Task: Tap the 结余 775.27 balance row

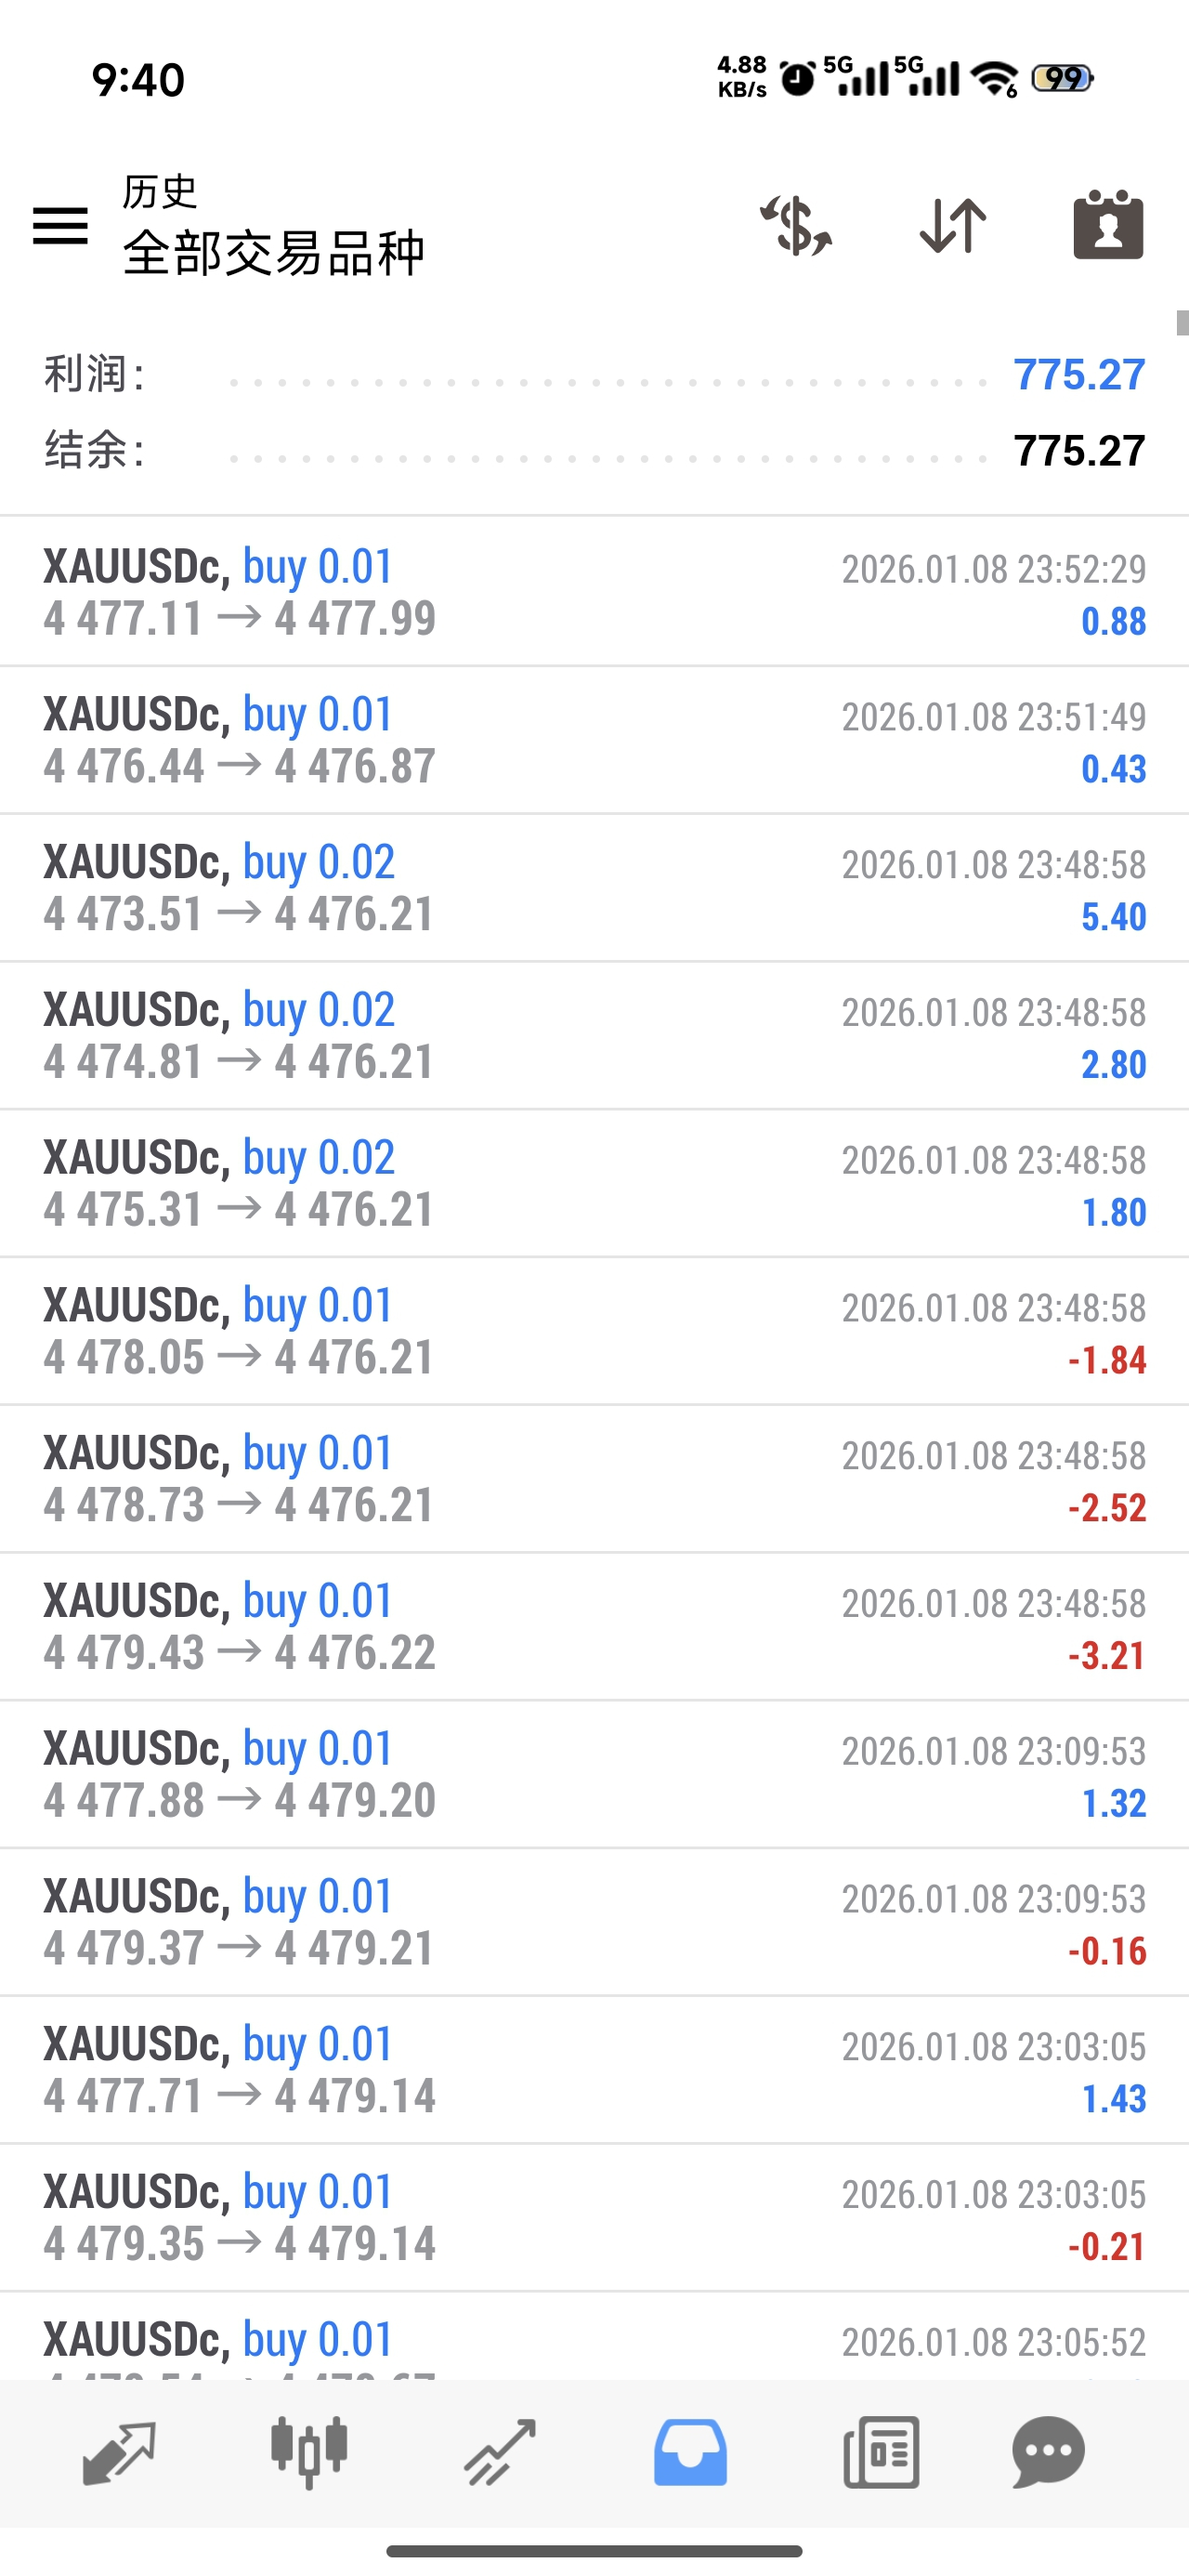Action: (594, 451)
